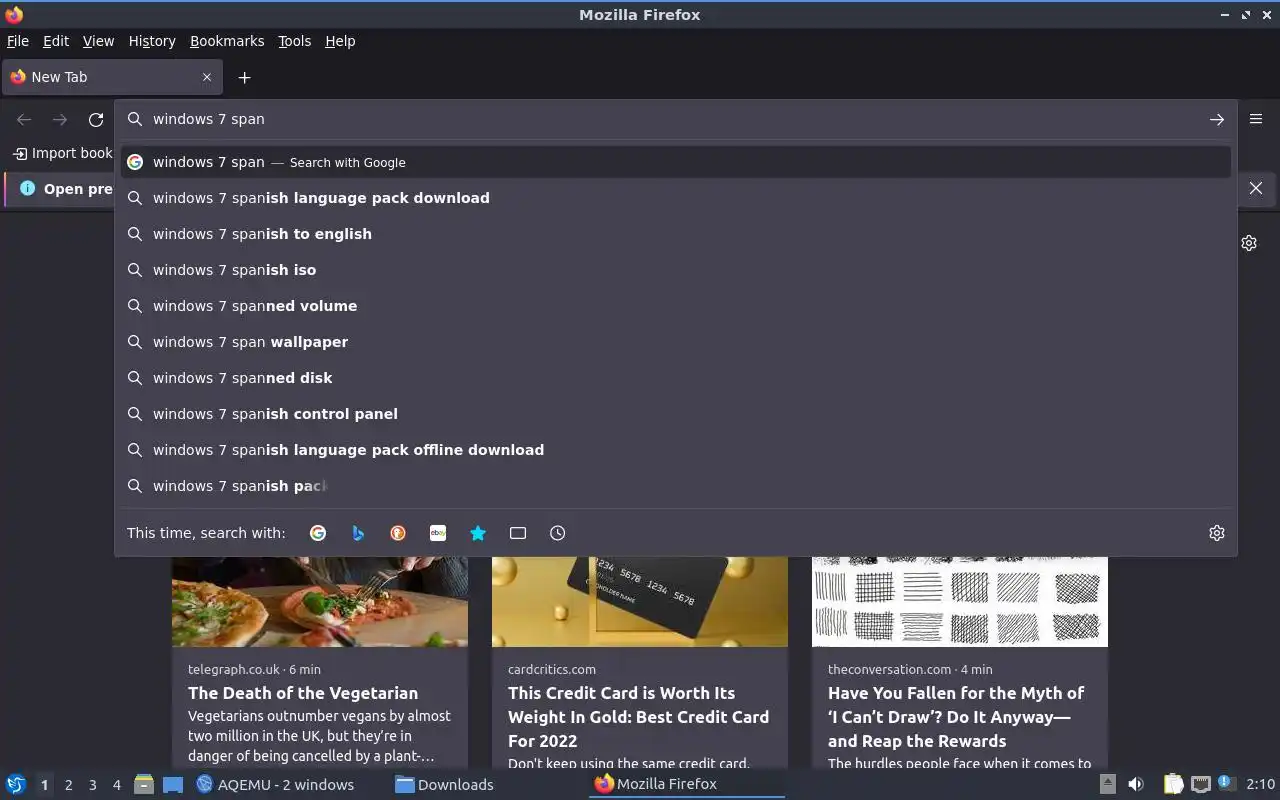Viewport: 1280px width, 800px height.
Task: Select 'windows 7 span — Search with Google' row
Action: click(676, 162)
